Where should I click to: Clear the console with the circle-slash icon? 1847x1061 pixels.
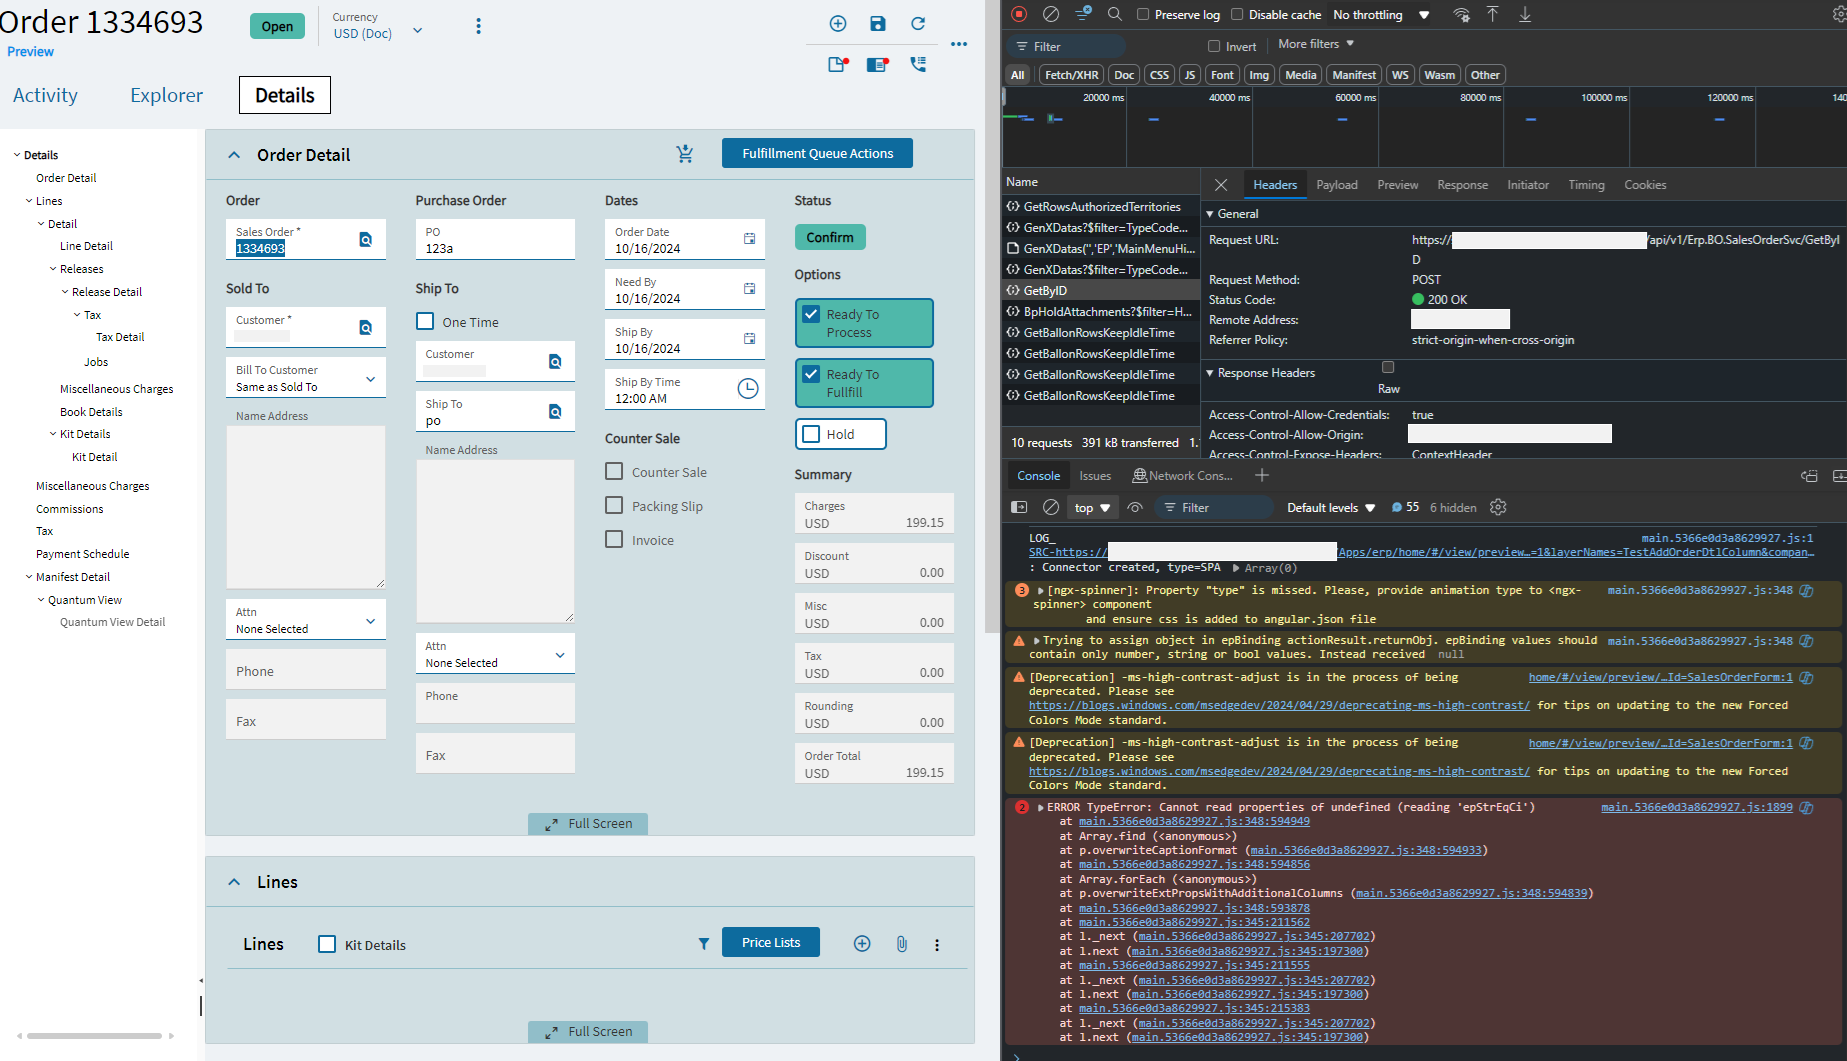(x=1051, y=507)
